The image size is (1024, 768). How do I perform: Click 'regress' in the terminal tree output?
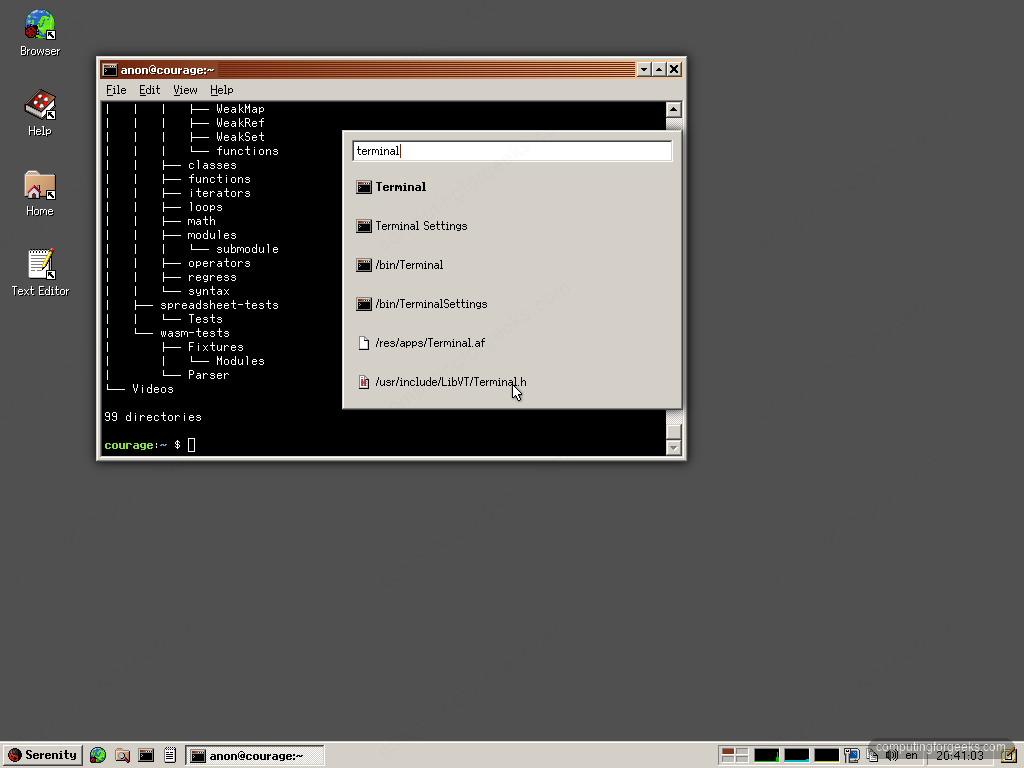click(x=212, y=278)
